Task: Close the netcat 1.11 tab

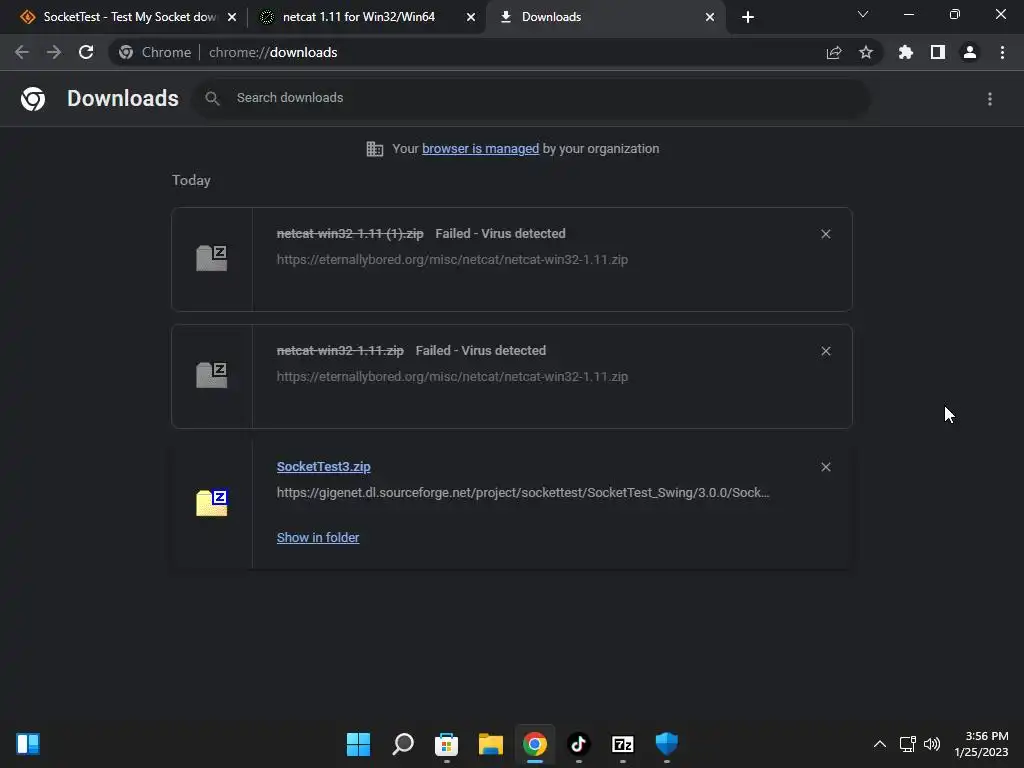Action: coord(471,17)
